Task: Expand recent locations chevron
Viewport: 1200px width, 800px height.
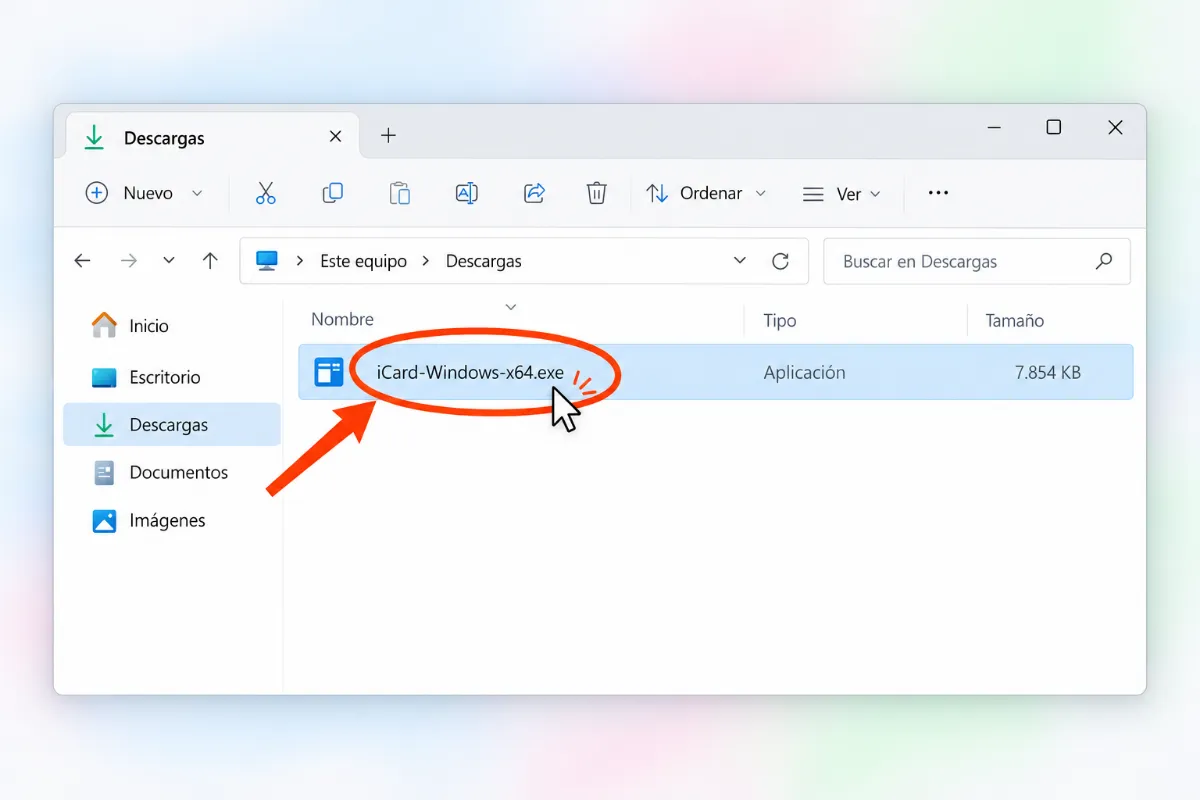Action: pos(169,261)
